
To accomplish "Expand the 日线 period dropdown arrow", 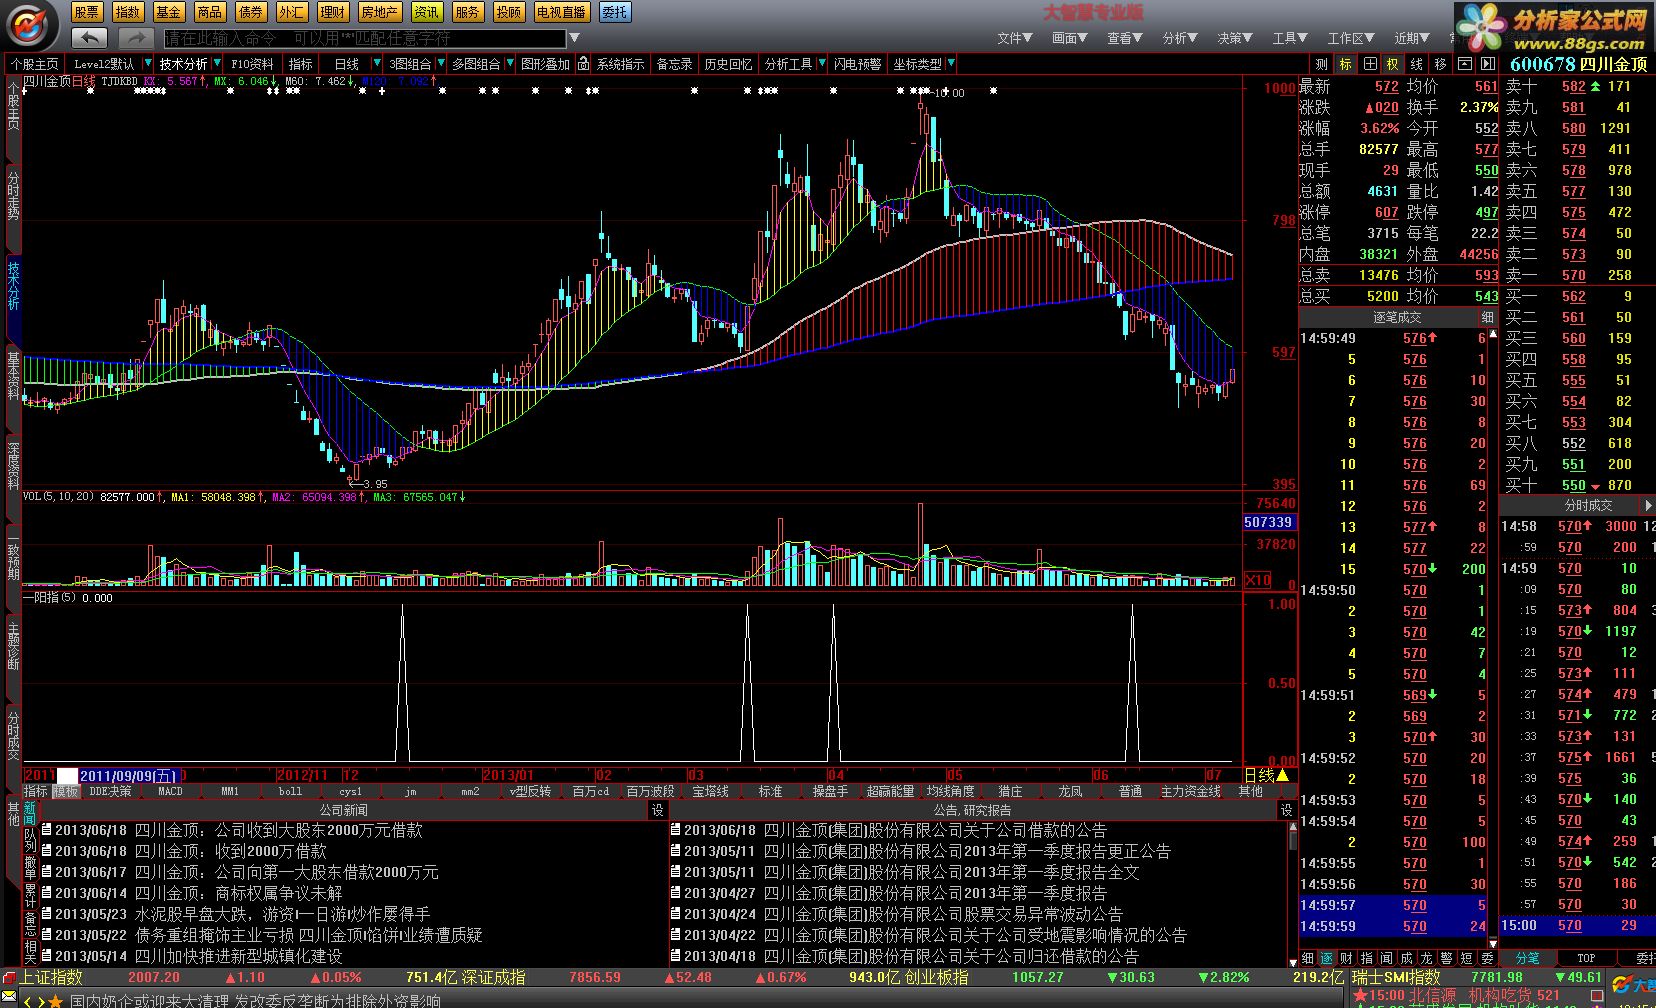I will point(376,64).
